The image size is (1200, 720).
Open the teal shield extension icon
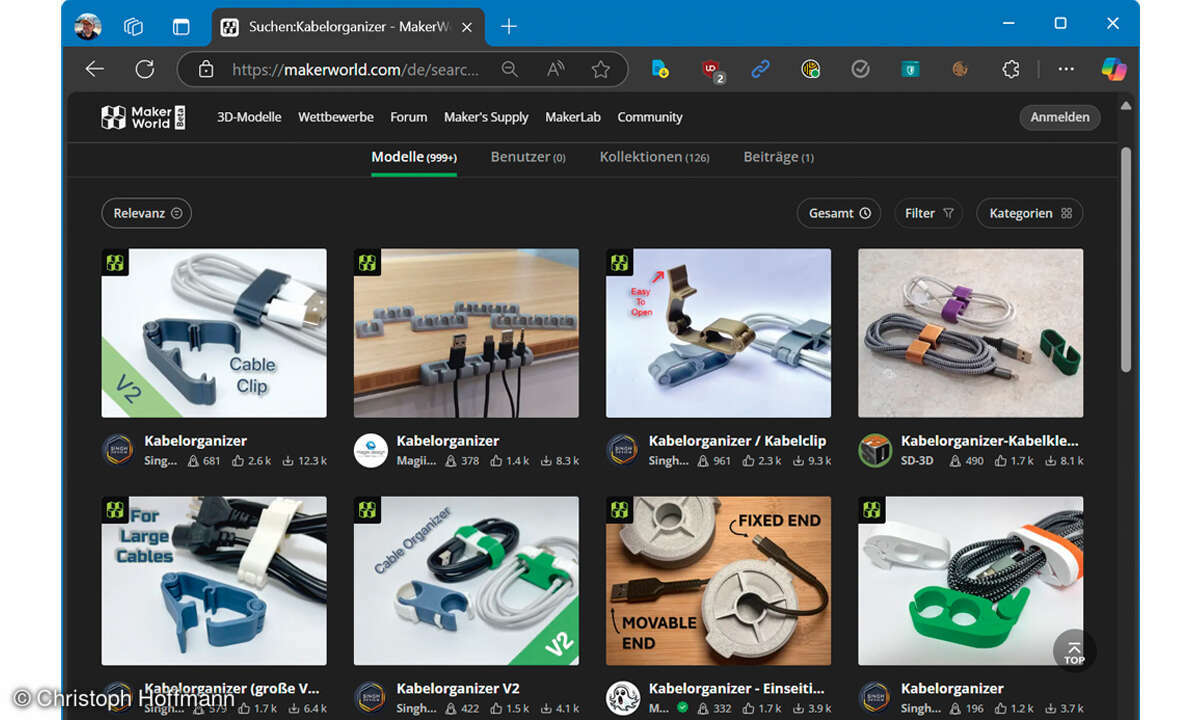[910, 69]
